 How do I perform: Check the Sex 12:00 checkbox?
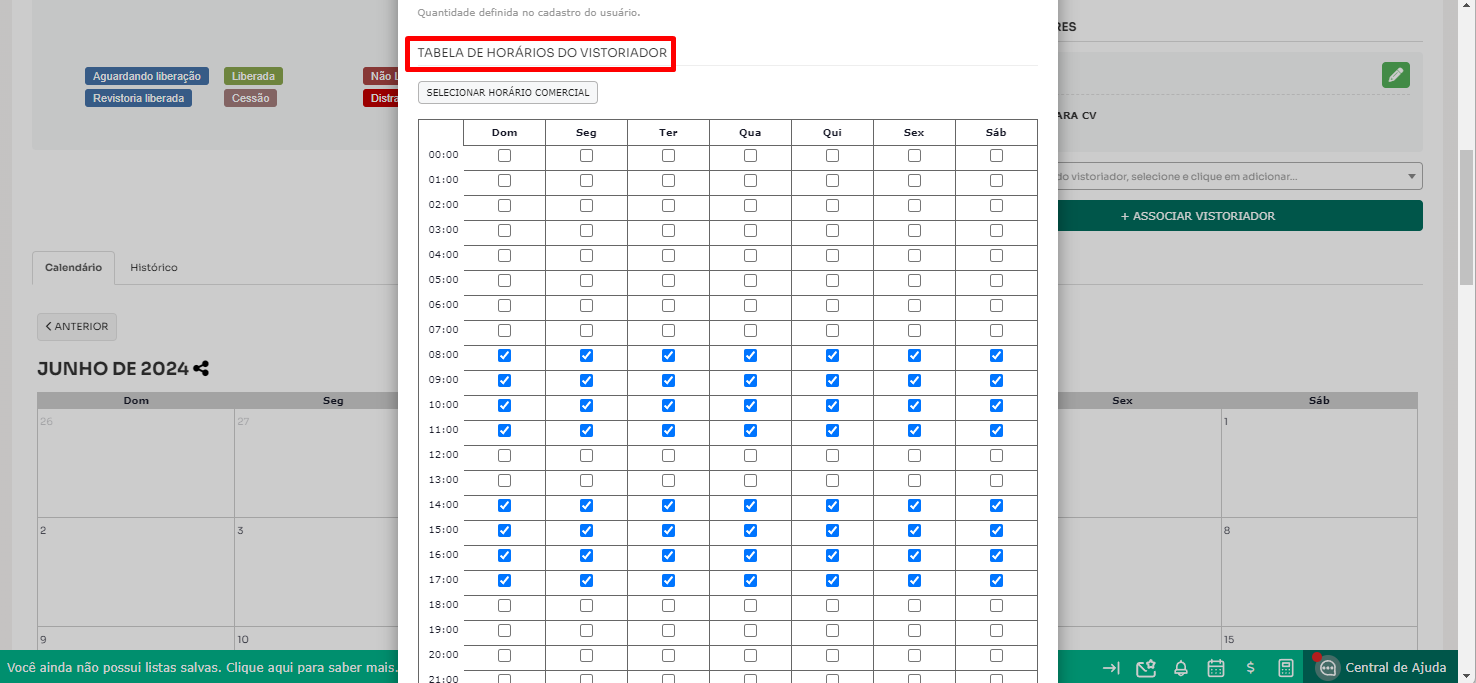[914, 455]
